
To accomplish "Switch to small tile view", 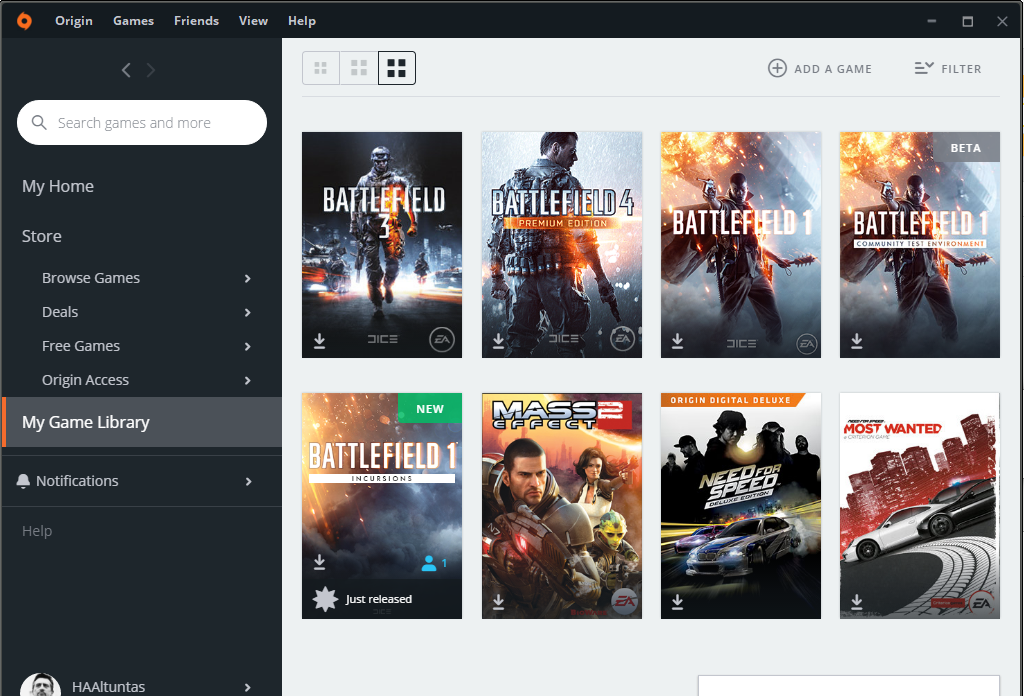I will click(321, 68).
